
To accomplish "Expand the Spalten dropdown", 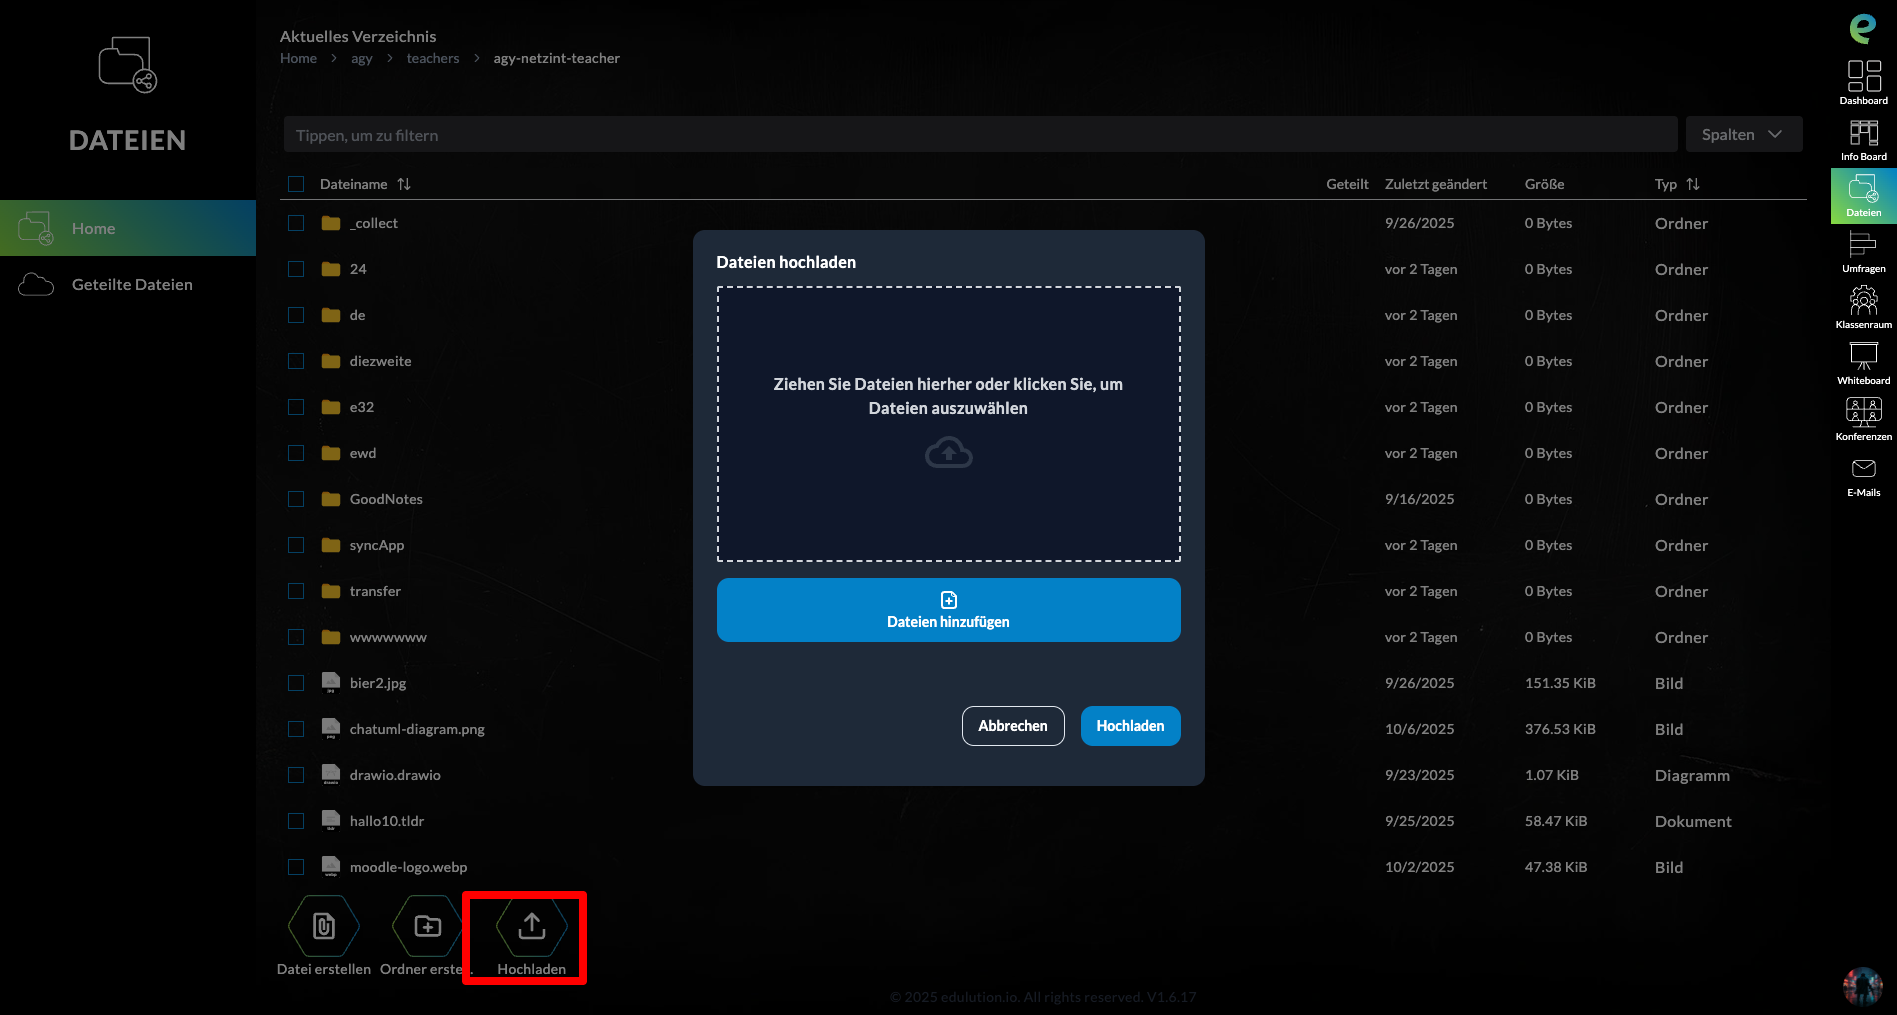I will 1743,135.
